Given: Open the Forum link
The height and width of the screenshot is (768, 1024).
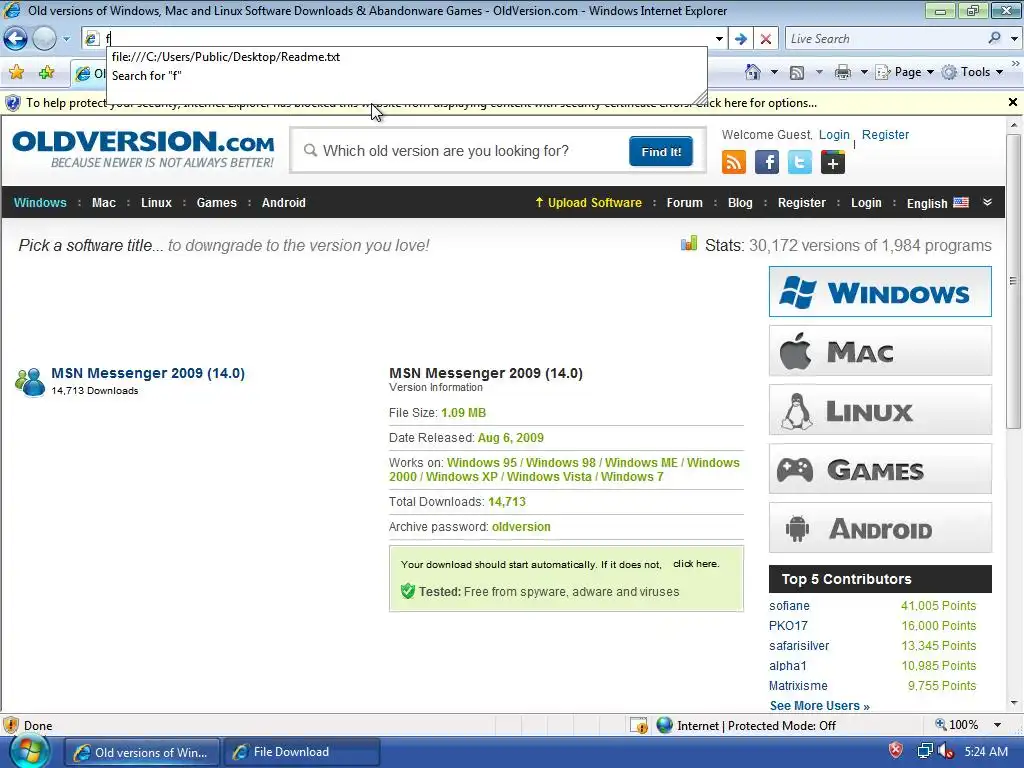Looking at the screenshot, I should click(x=684, y=202).
